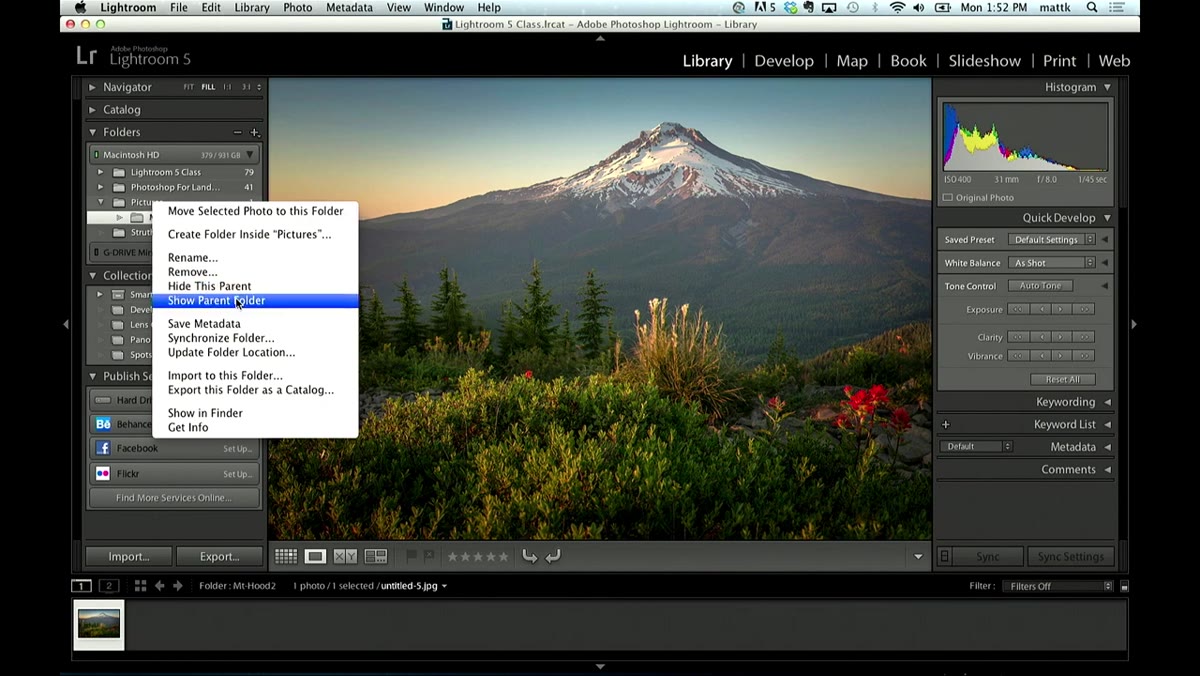
Task: Click Auto Tone button
Action: tap(1040, 286)
